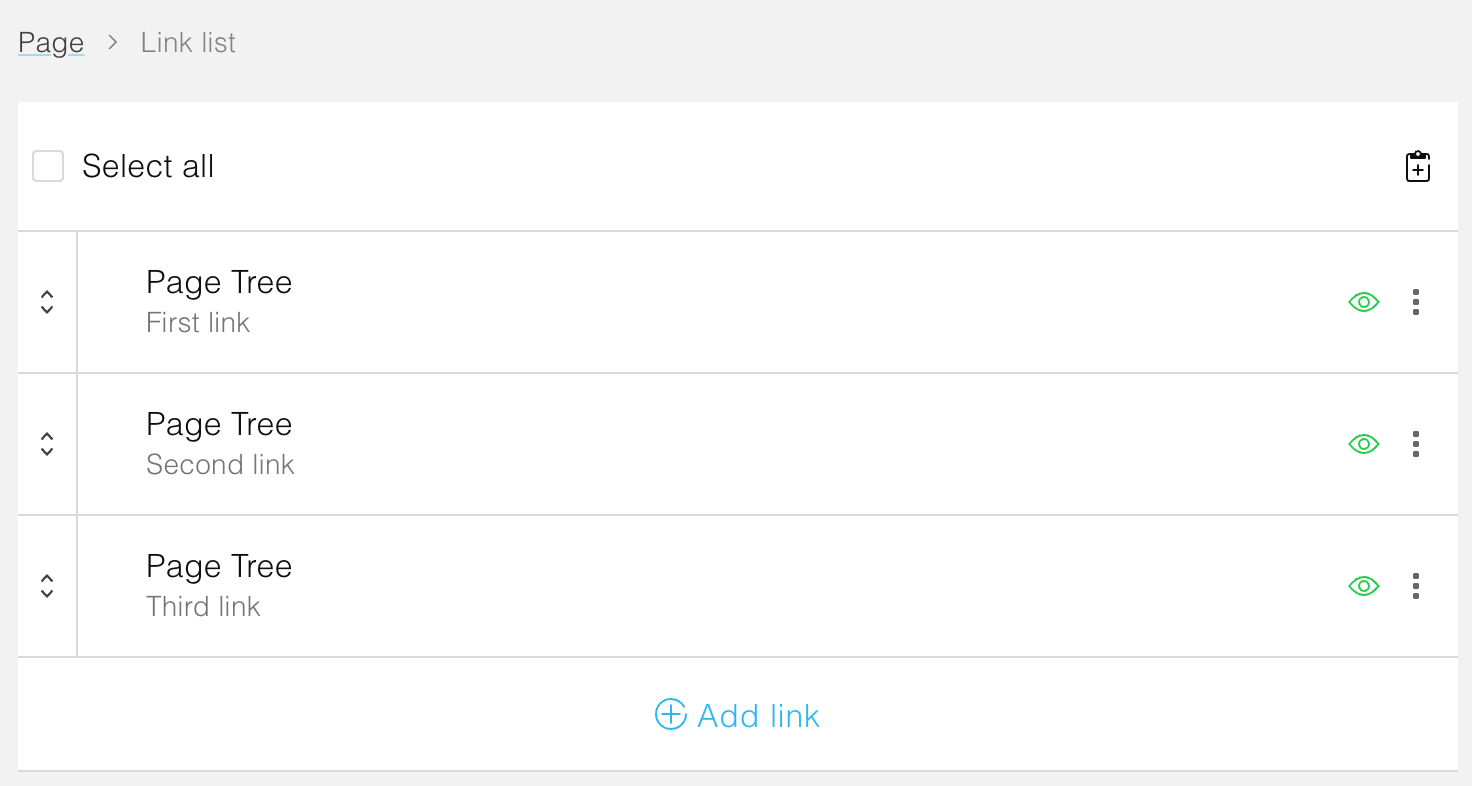Go to the Page breadcrumb
The image size is (1472, 786).
51,43
